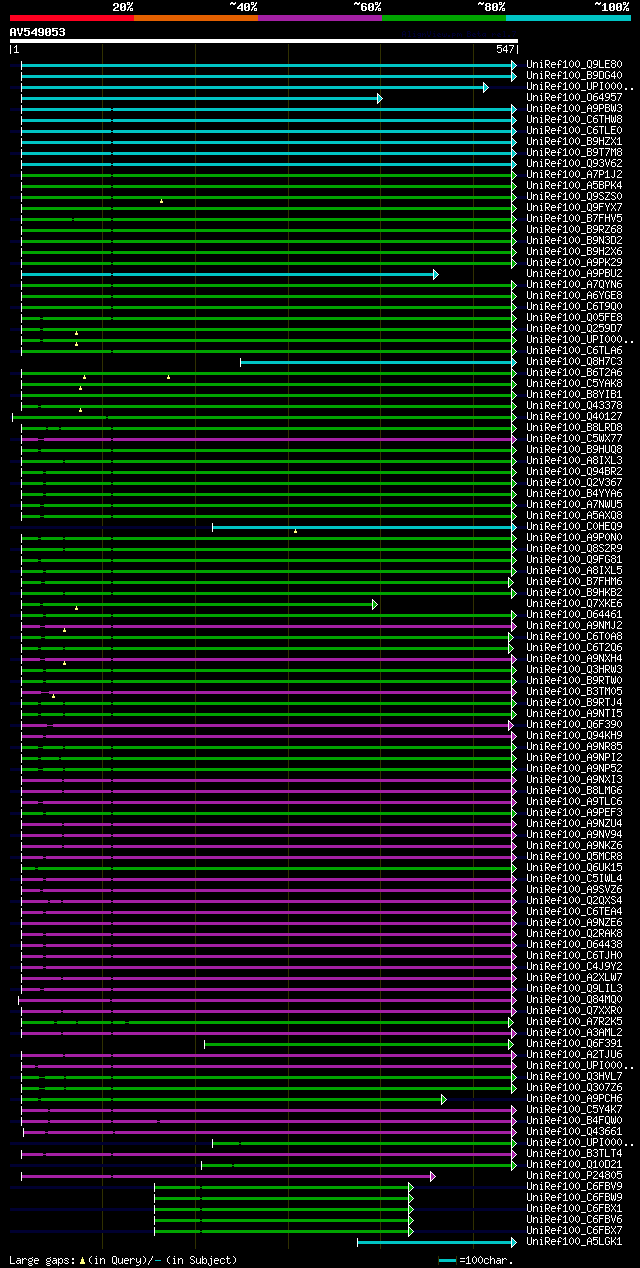This screenshot has width=640, height=1268.
Task: Open hit UniRef100_C6TLE0
Action: point(574,130)
